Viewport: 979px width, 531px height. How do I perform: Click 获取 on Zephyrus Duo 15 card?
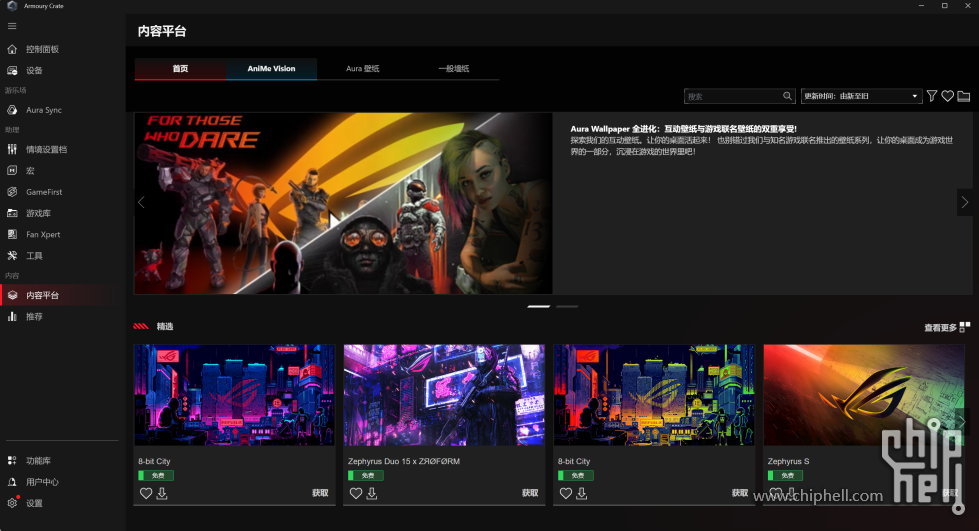pyautogui.click(x=530, y=493)
